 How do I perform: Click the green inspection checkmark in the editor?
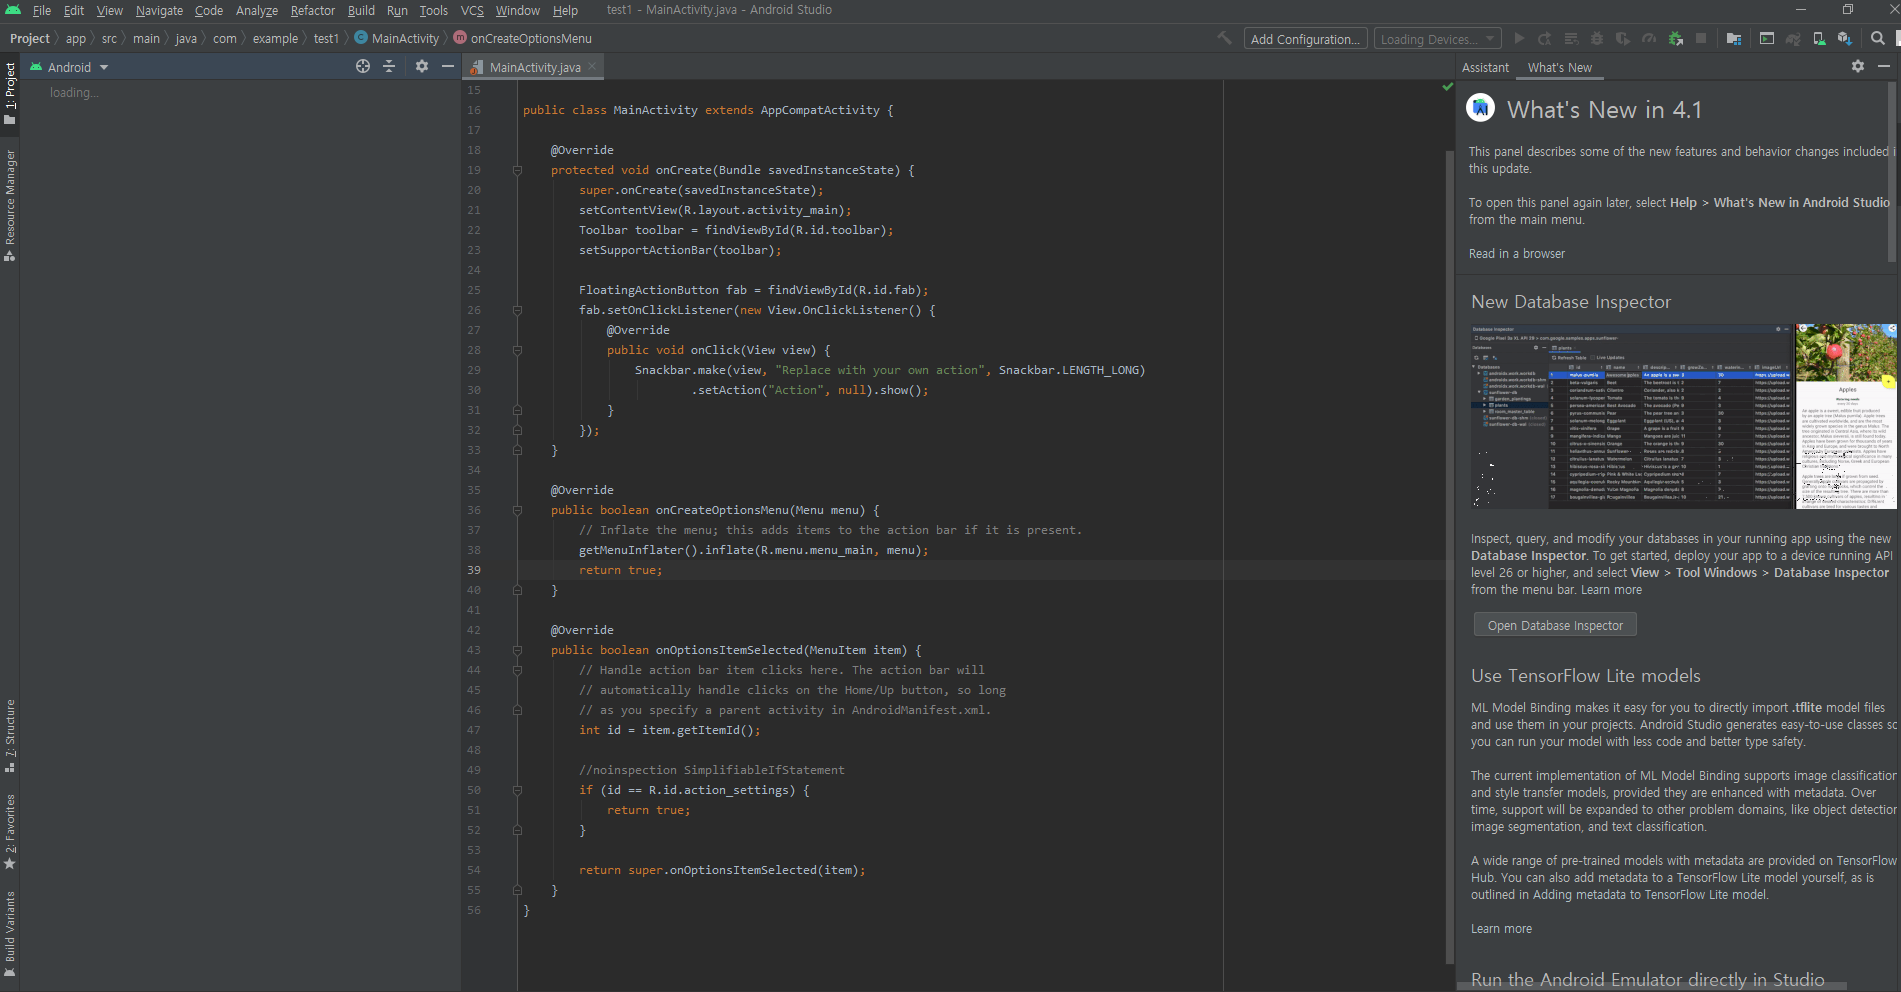pyautogui.click(x=1448, y=87)
